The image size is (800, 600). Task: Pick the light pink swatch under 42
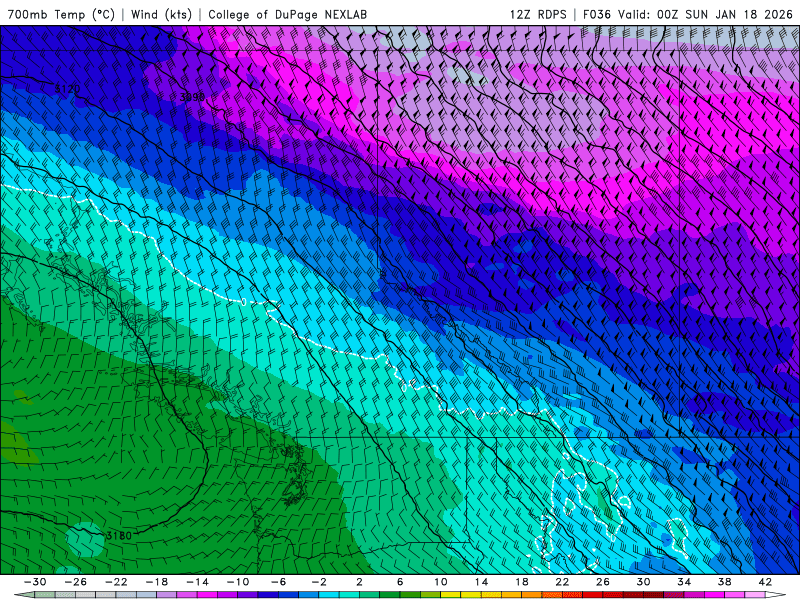755,595
